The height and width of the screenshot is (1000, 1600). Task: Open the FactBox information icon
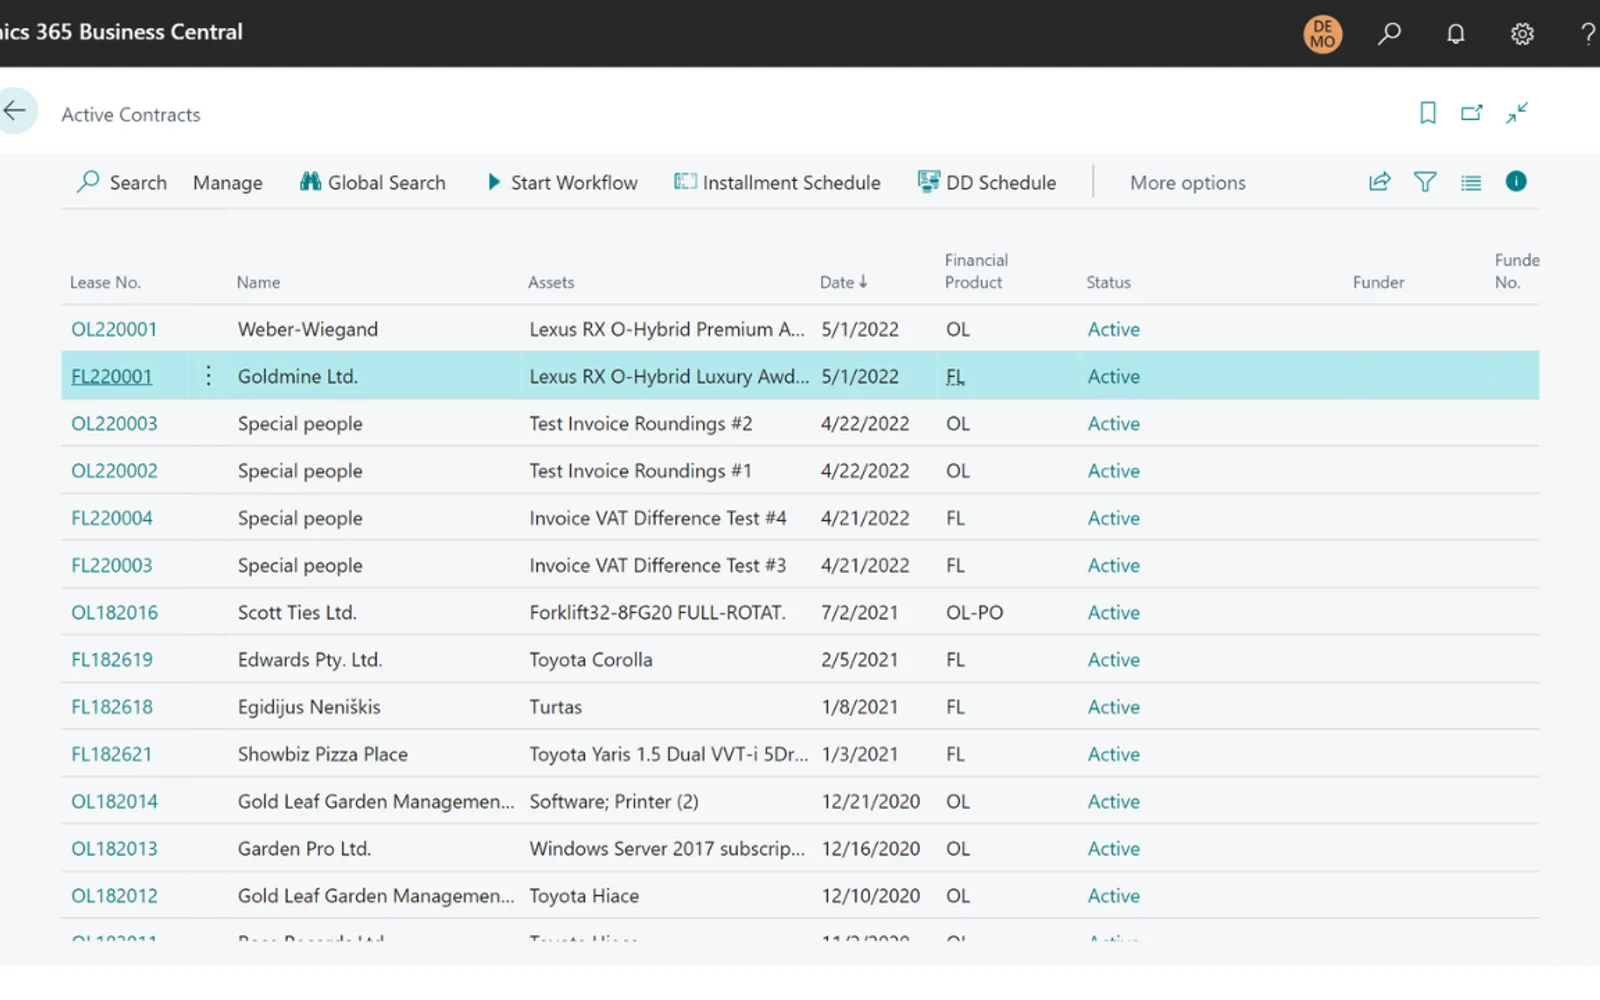click(x=1516, y=181)
